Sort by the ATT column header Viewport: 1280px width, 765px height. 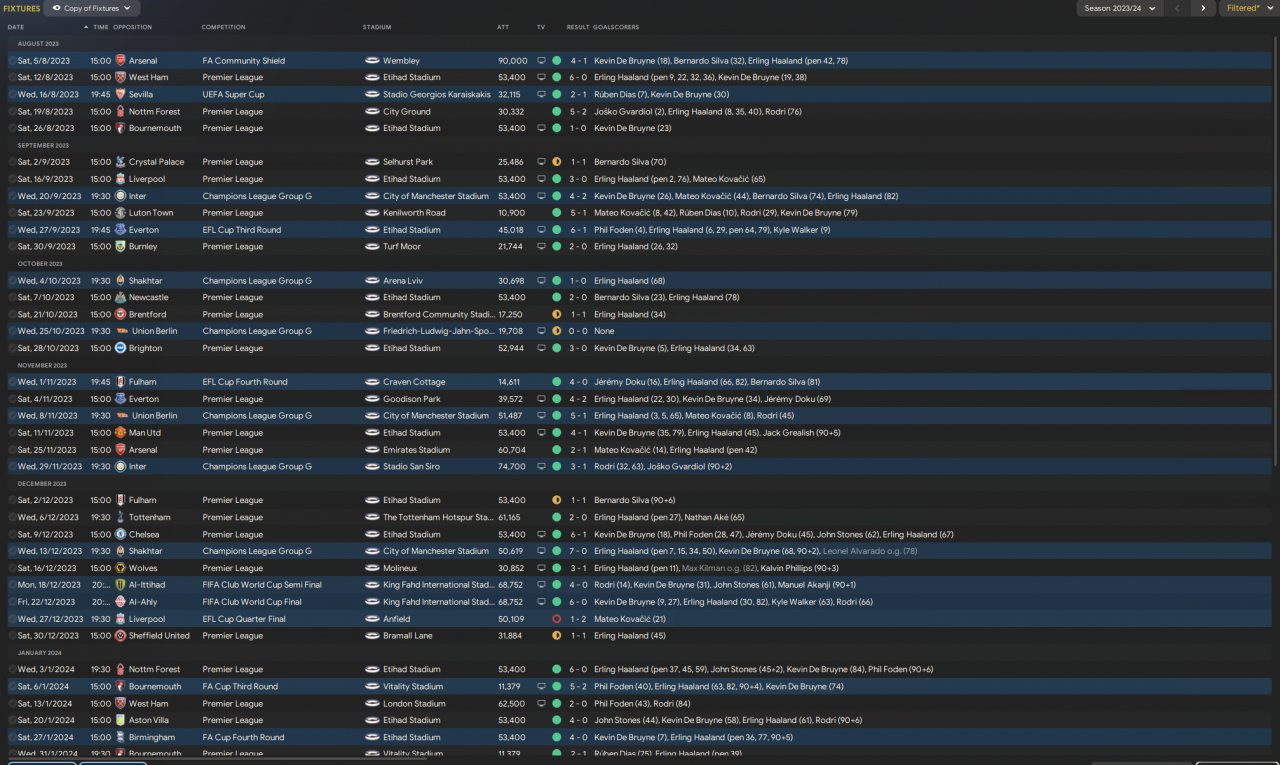[503, 27]
